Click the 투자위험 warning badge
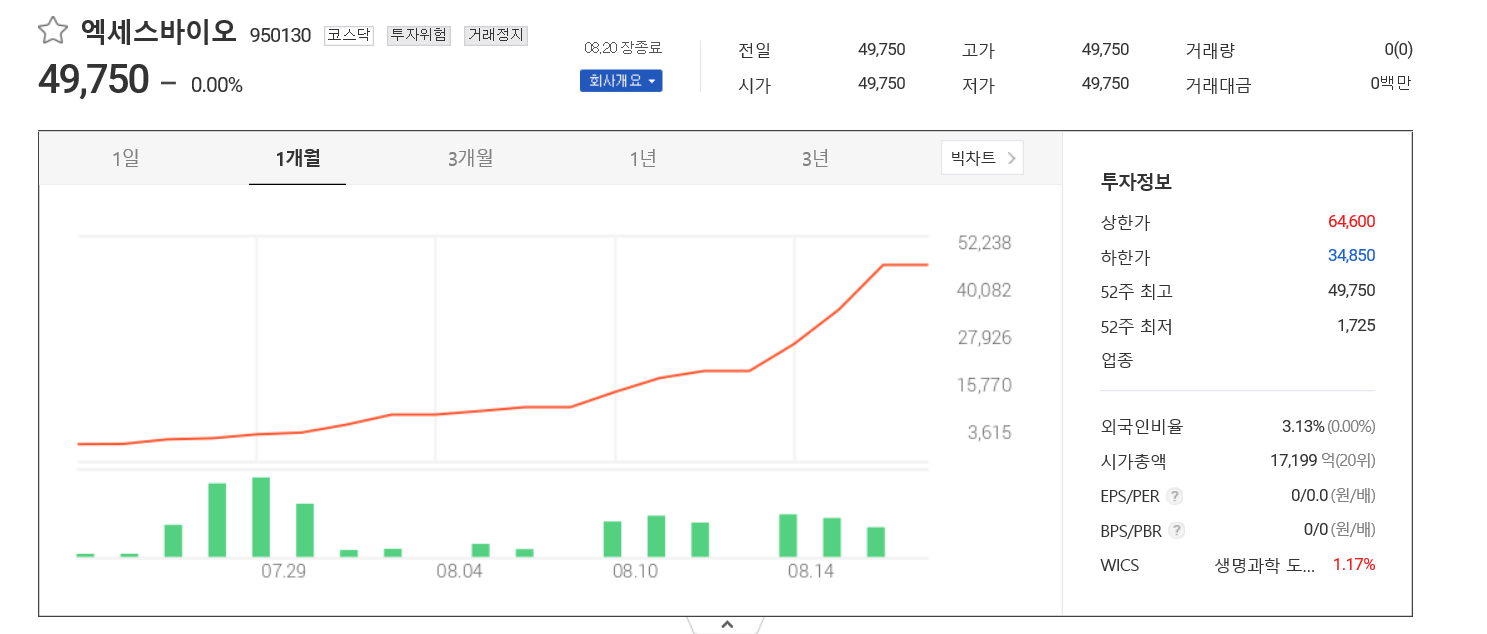This screenshot has width=1487, height=634. point(419,35)
